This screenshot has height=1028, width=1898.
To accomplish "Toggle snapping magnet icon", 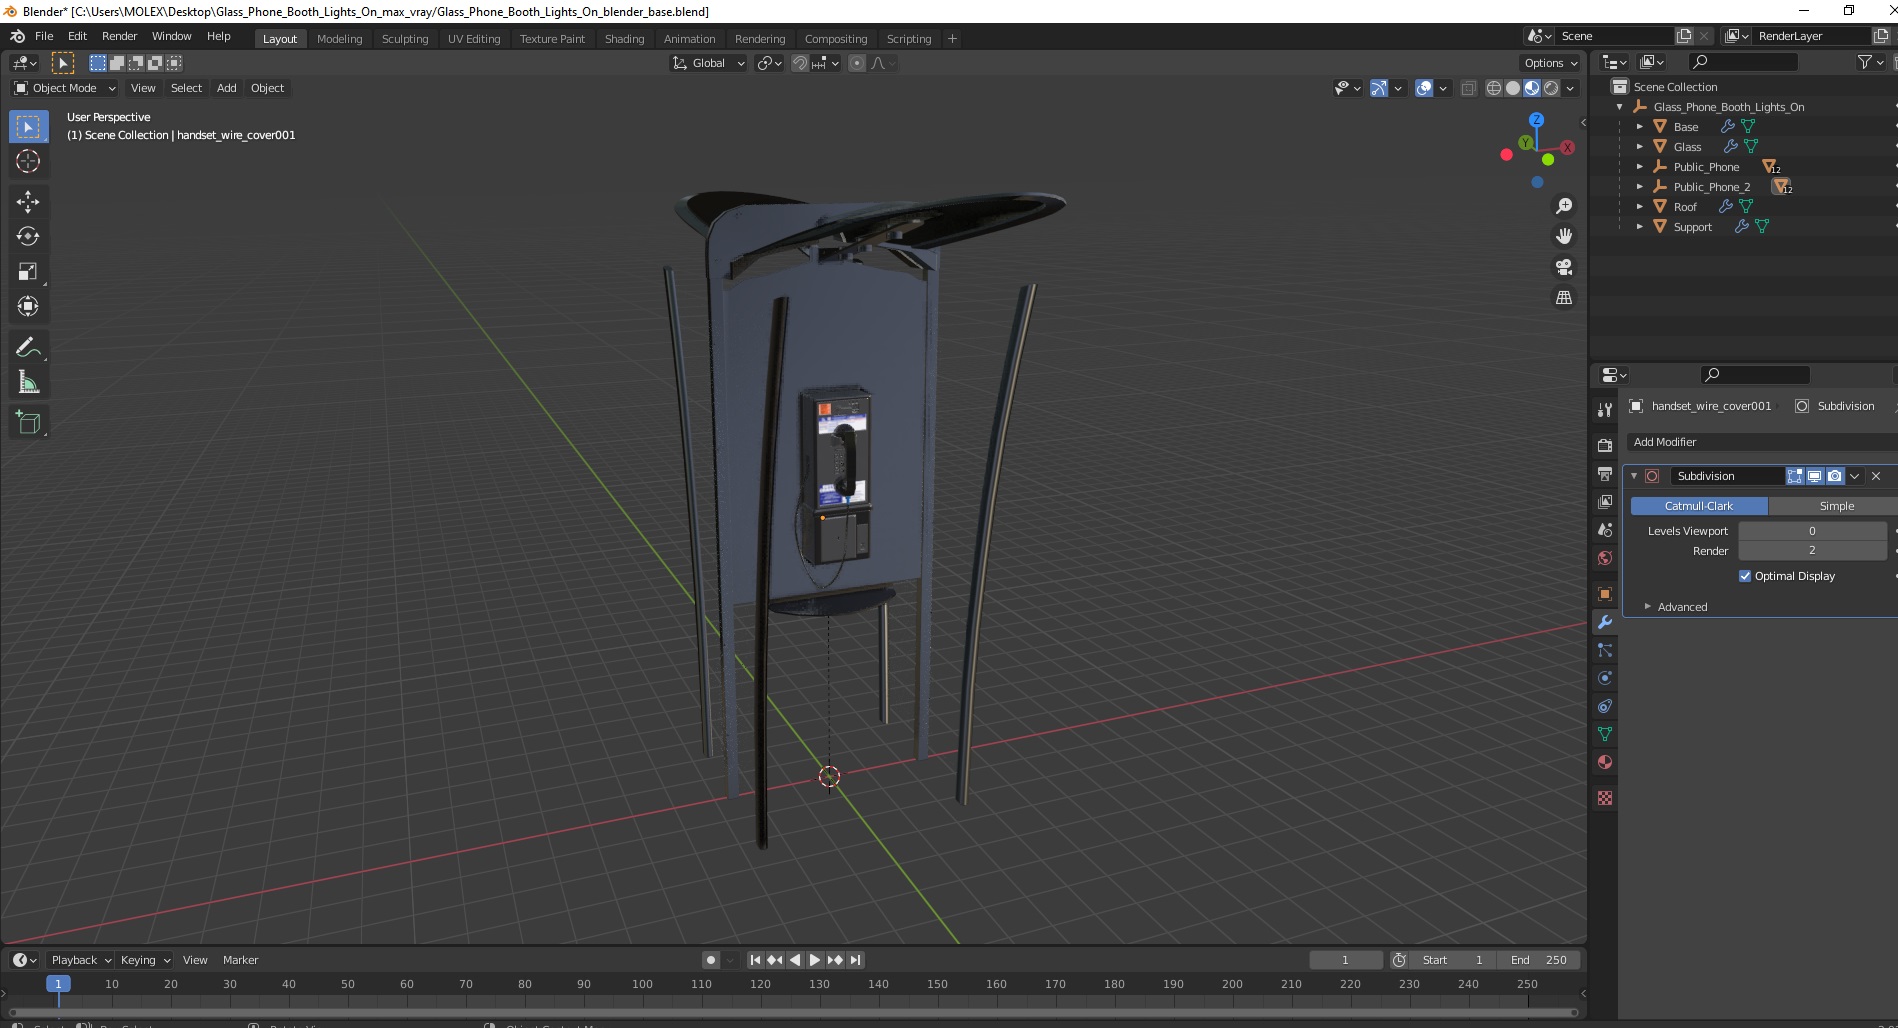I will [x=800, y=63].
